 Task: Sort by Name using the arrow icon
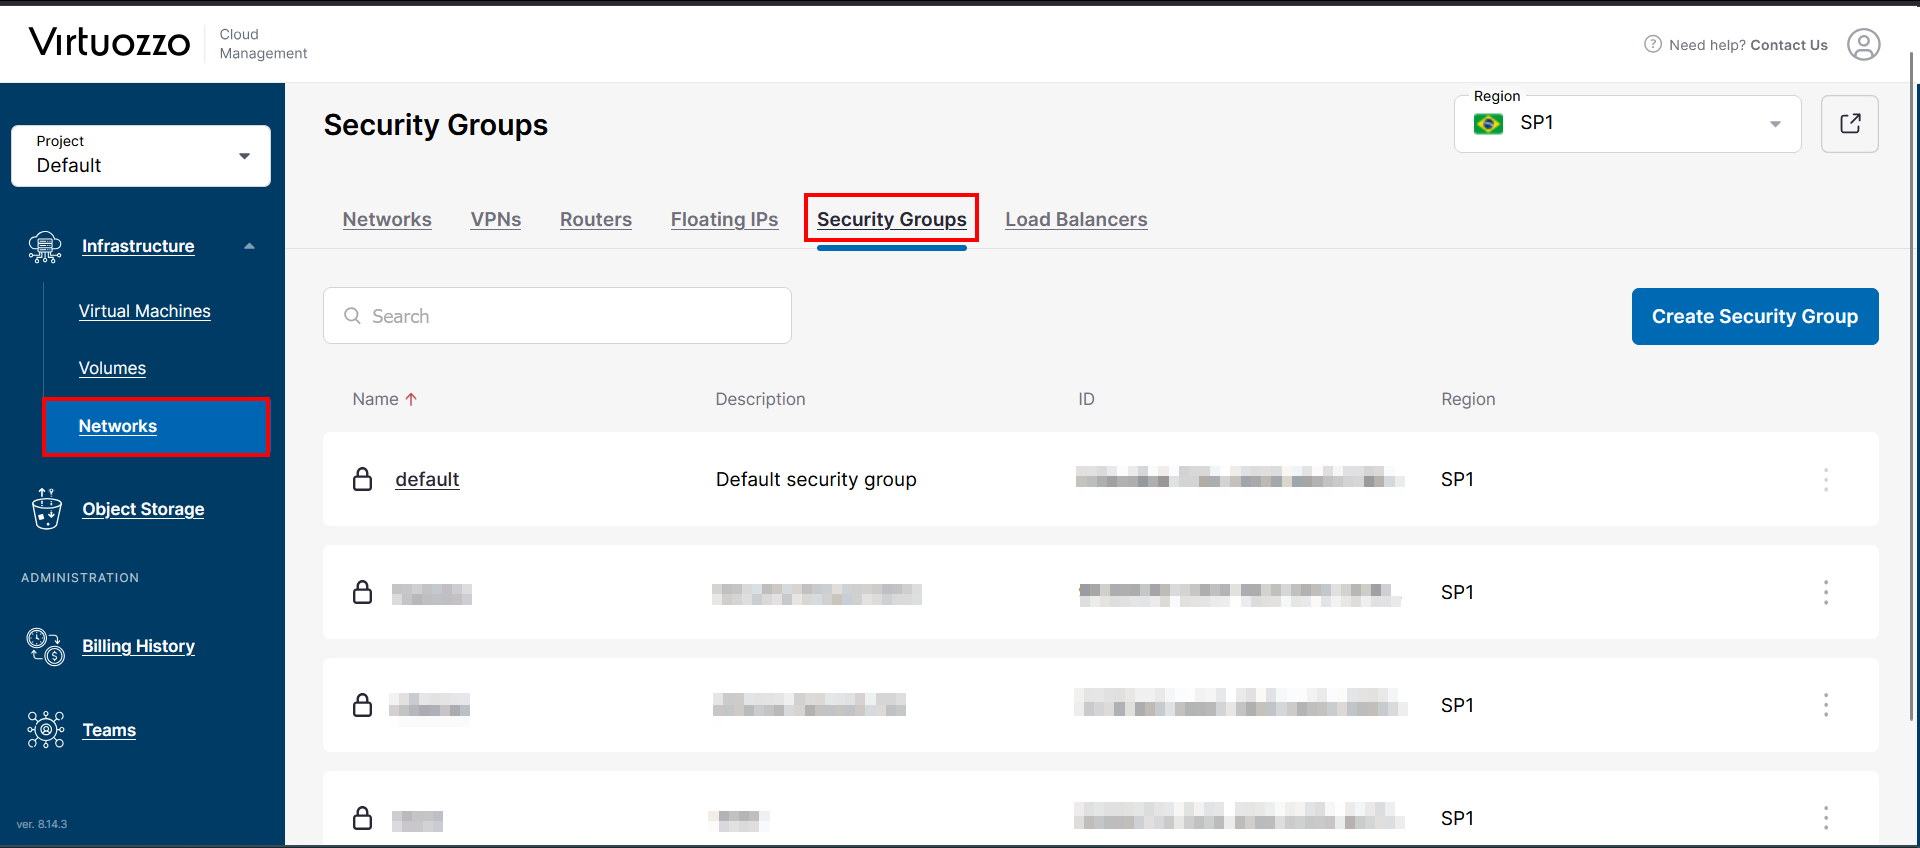(411, 399)
